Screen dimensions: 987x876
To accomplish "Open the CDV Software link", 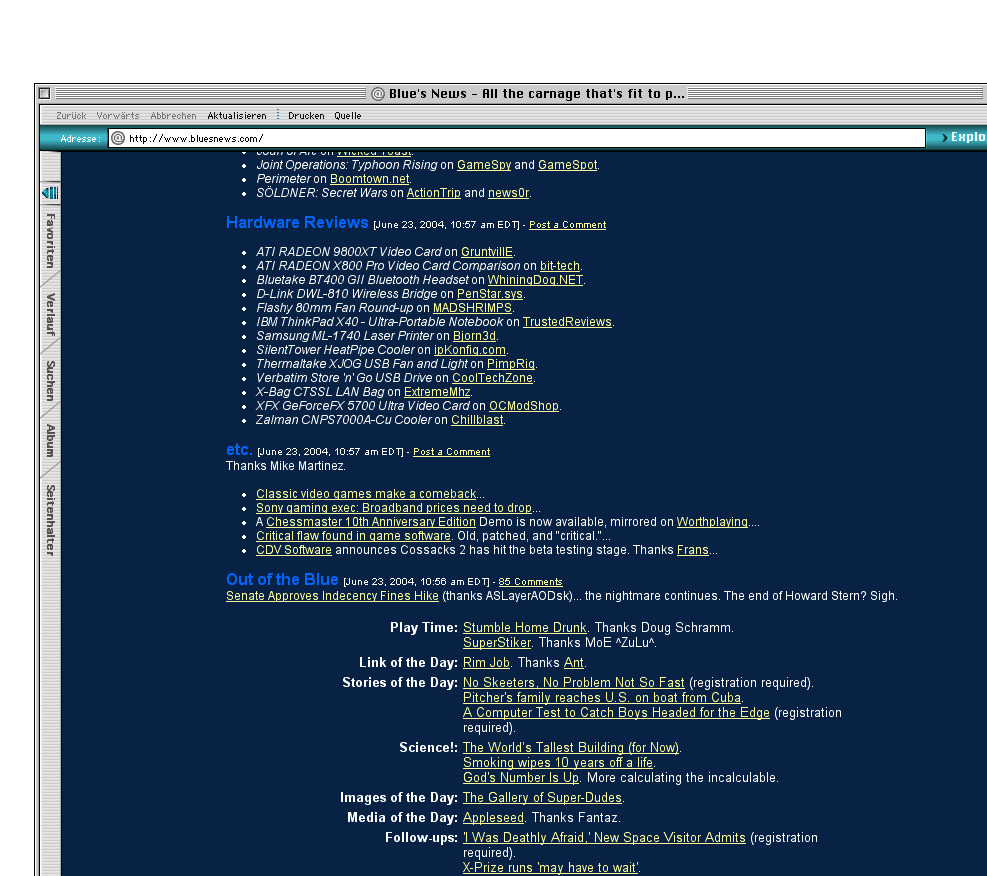I will (293, 550).
